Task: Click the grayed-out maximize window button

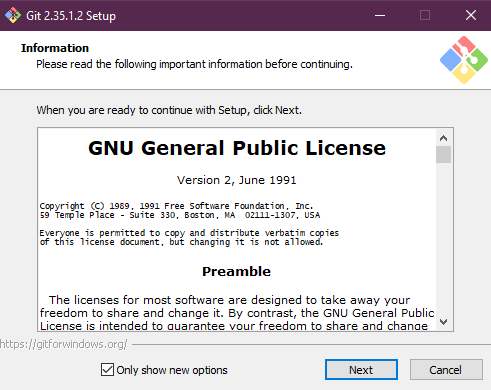Action: coord(425,15)
